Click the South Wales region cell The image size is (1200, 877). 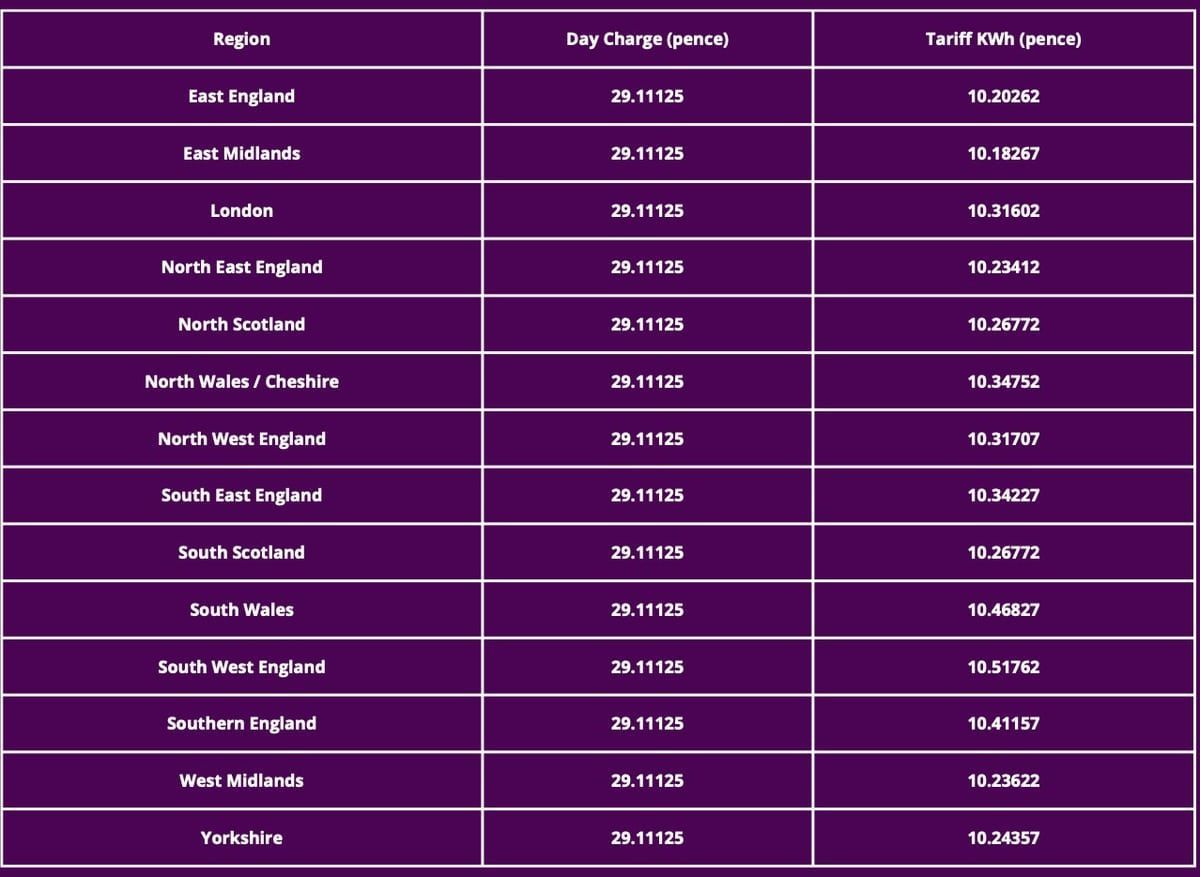point(241,609)
